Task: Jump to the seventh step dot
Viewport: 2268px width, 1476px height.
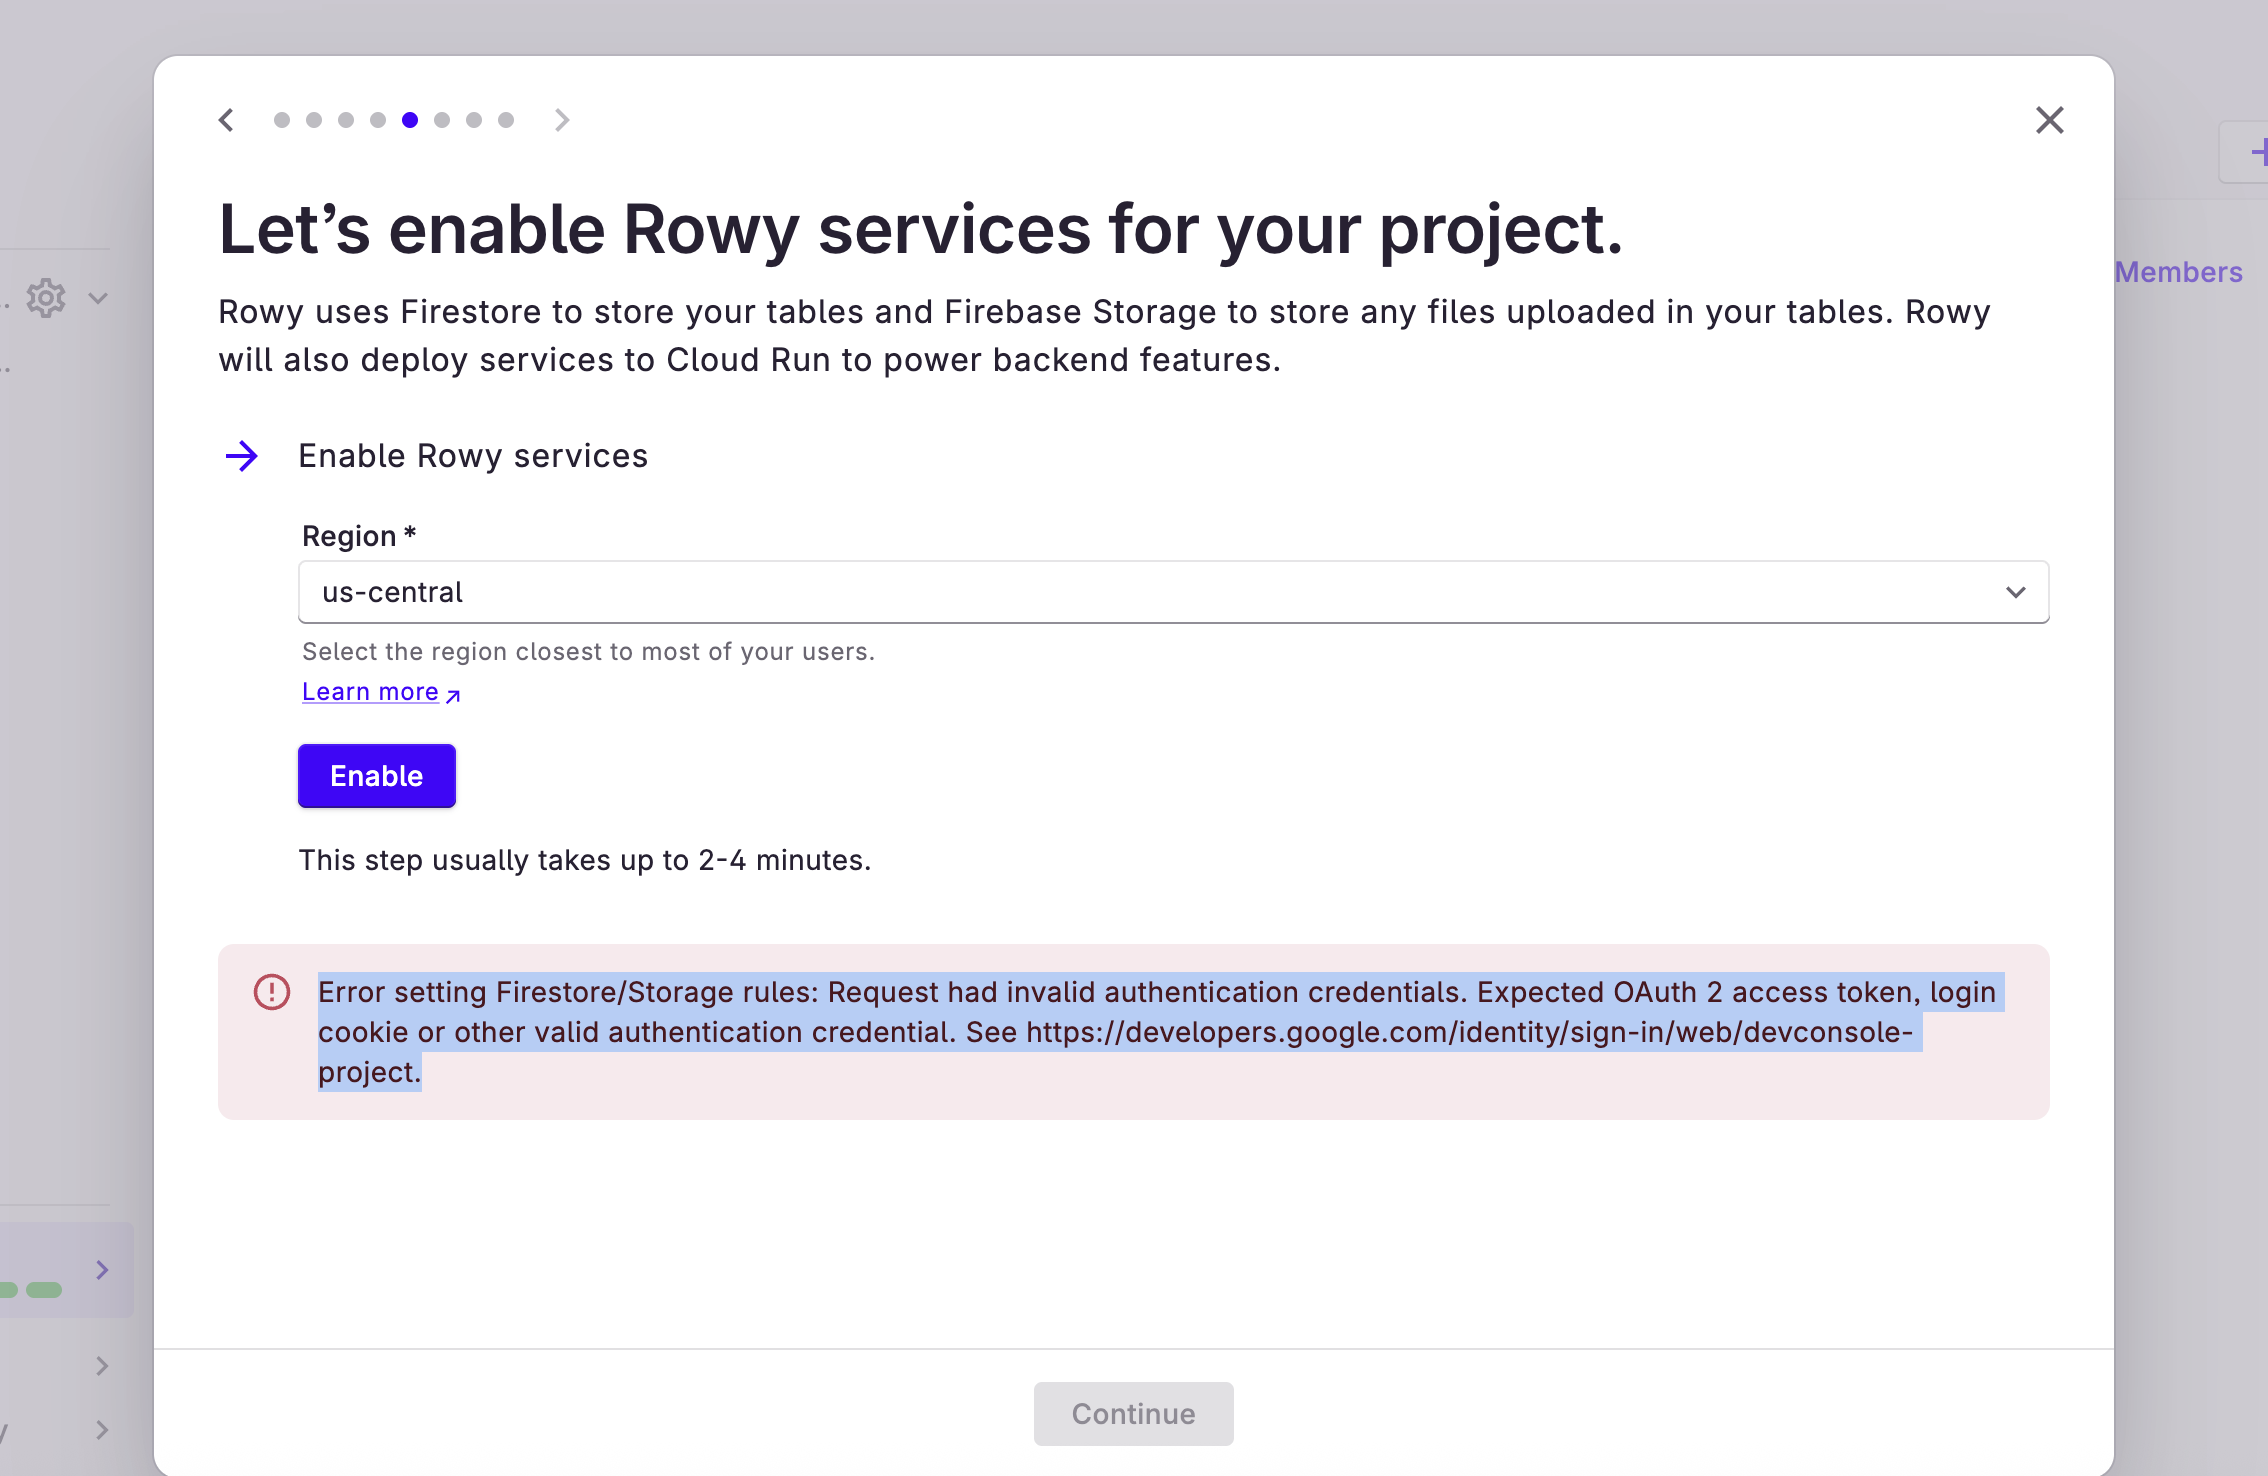Action: click(x=474, y=120)
